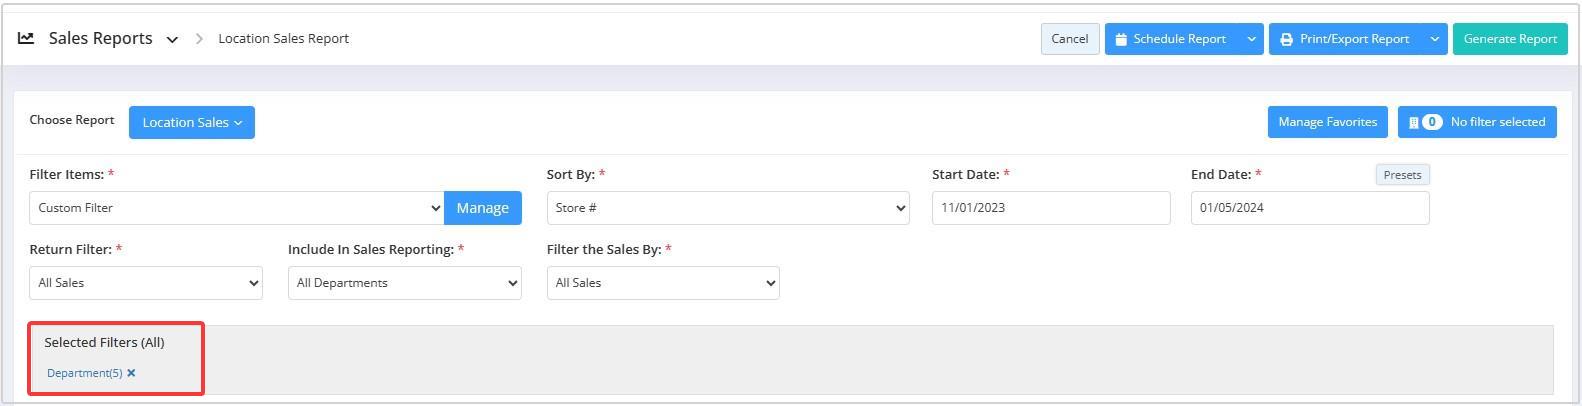Open the Schedule Report dropdown arrow

coord(1251,39)
